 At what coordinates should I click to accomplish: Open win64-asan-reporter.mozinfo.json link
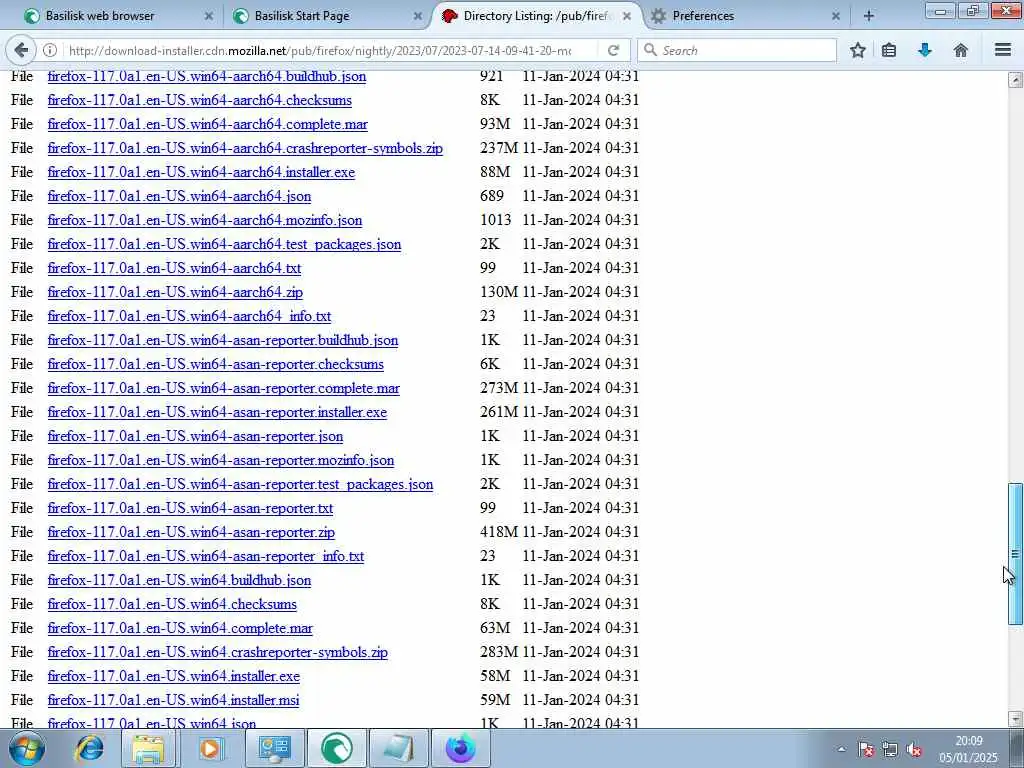221,460
